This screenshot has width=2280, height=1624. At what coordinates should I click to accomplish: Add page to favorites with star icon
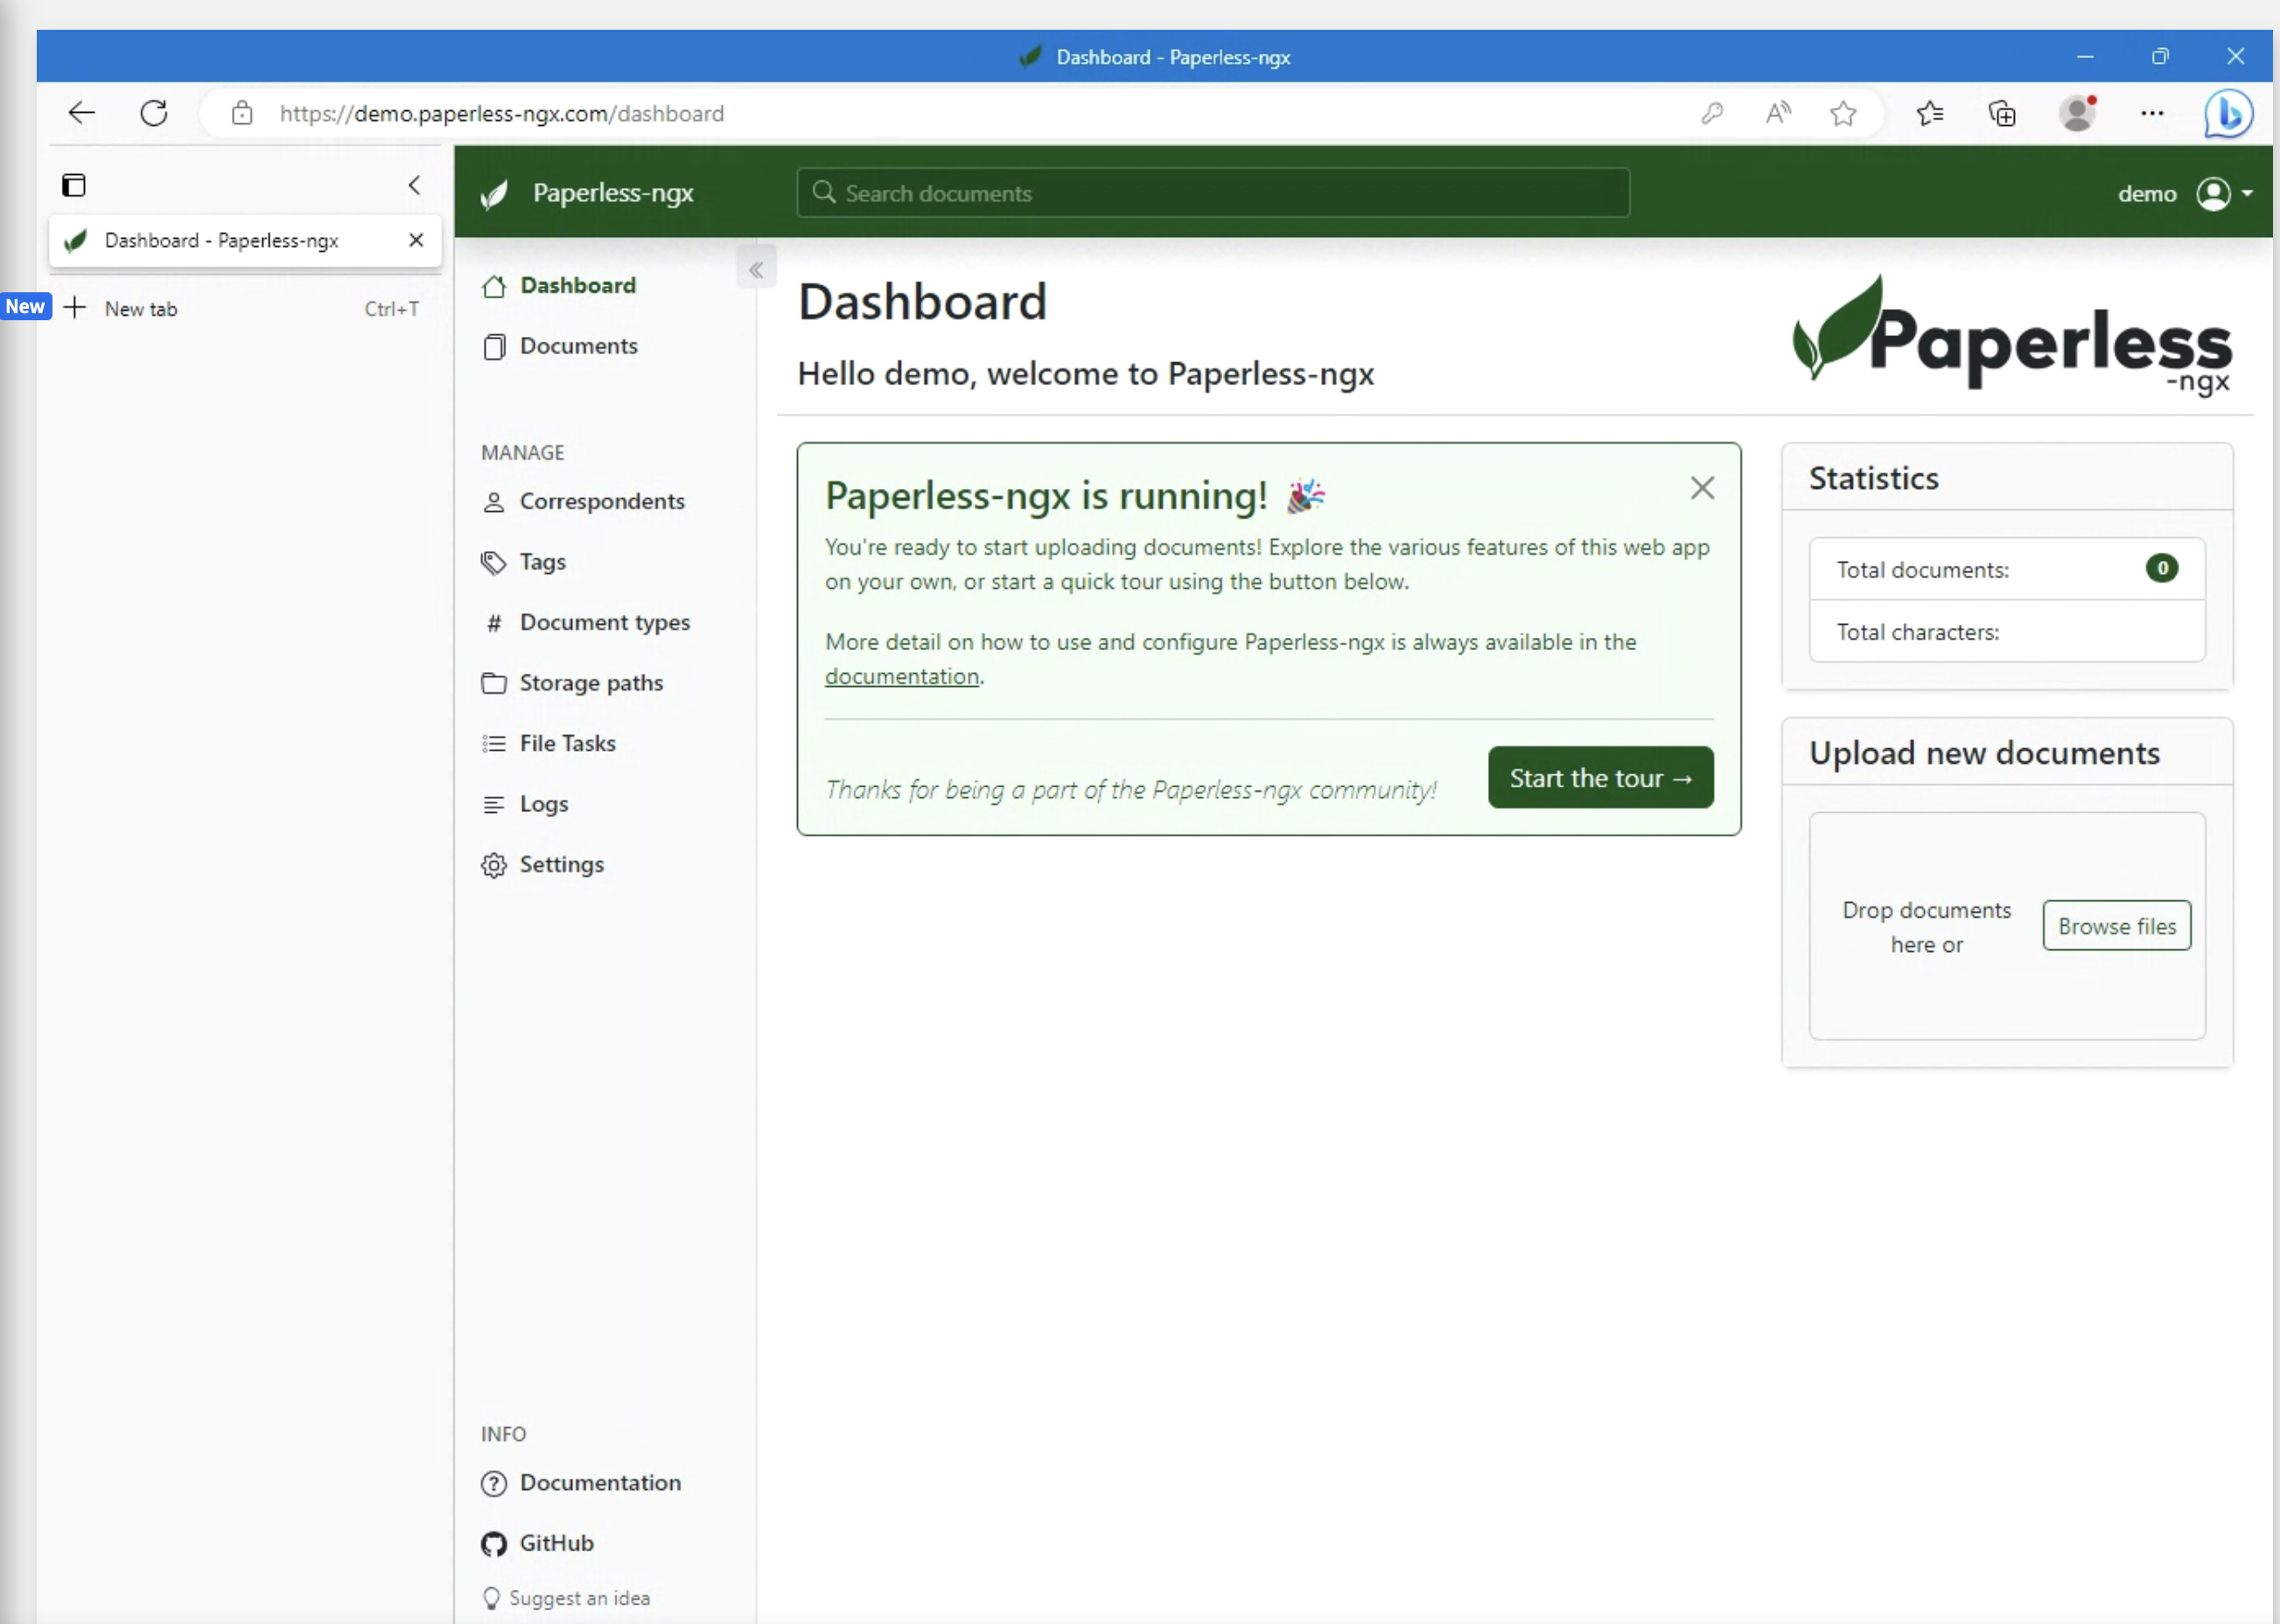pos(1842,113)
